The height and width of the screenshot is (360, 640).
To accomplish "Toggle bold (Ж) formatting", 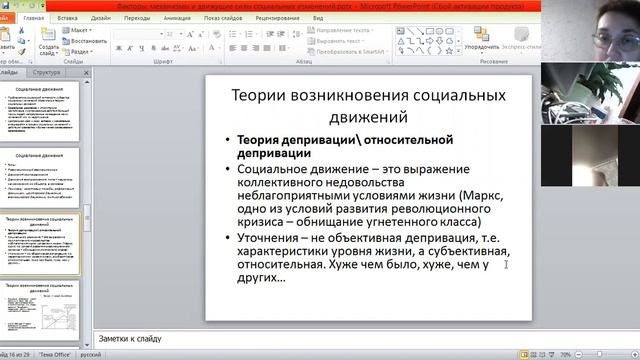I will [119, 48].
